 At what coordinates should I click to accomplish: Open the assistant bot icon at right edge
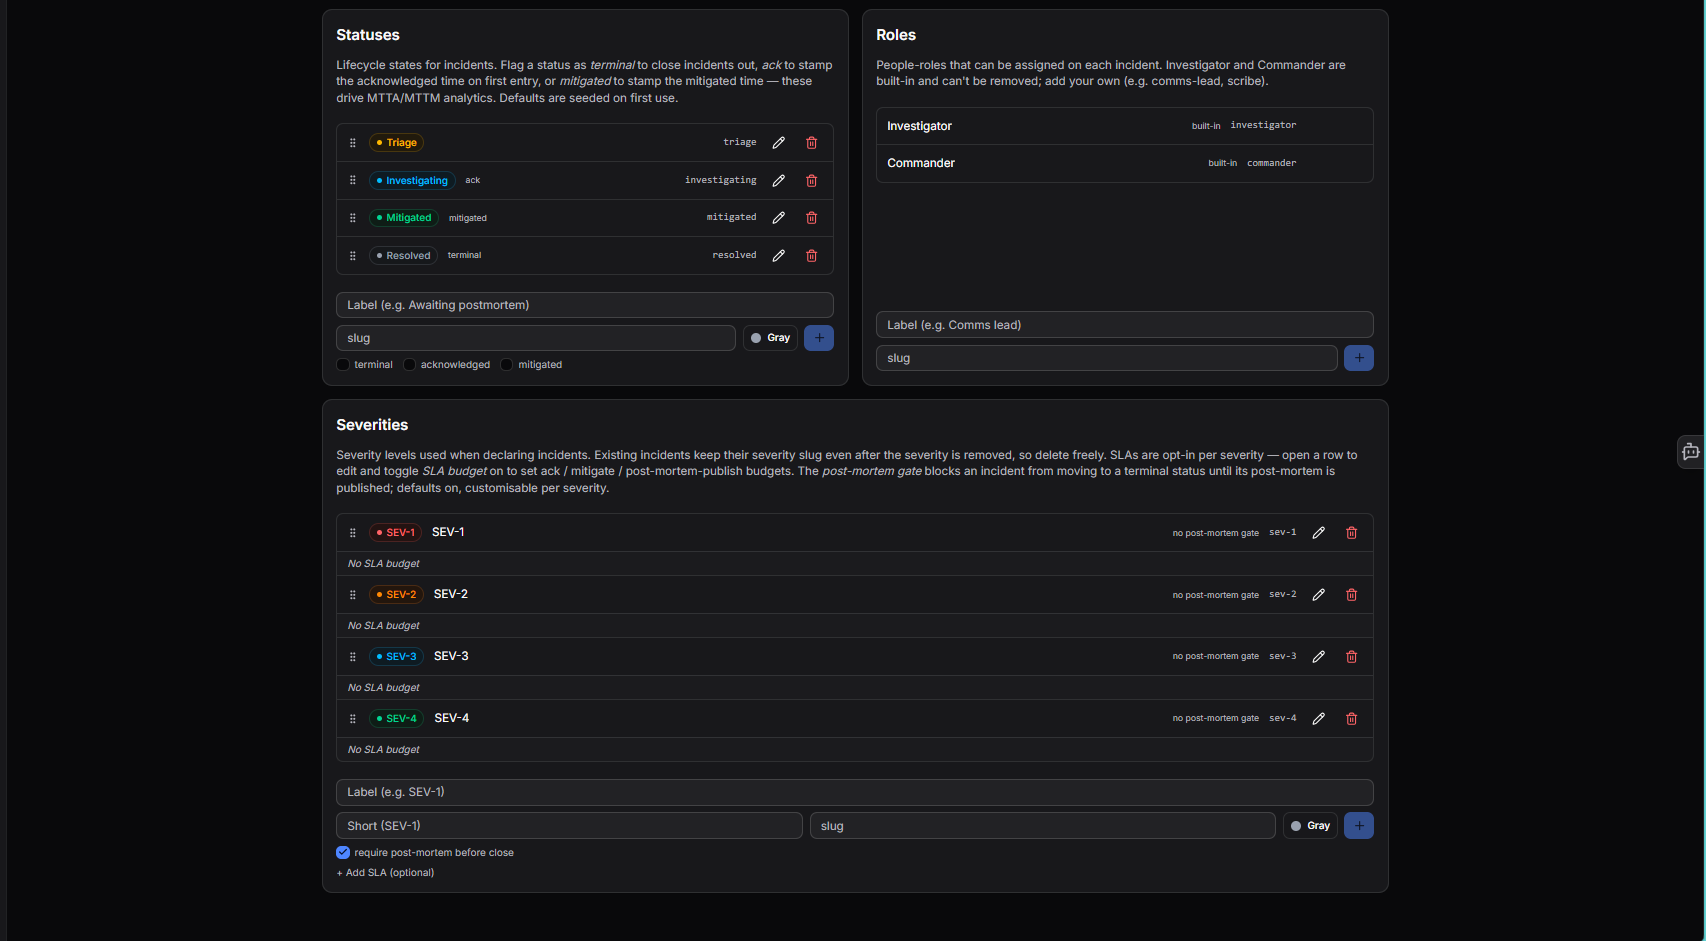tap(1690, 452)
